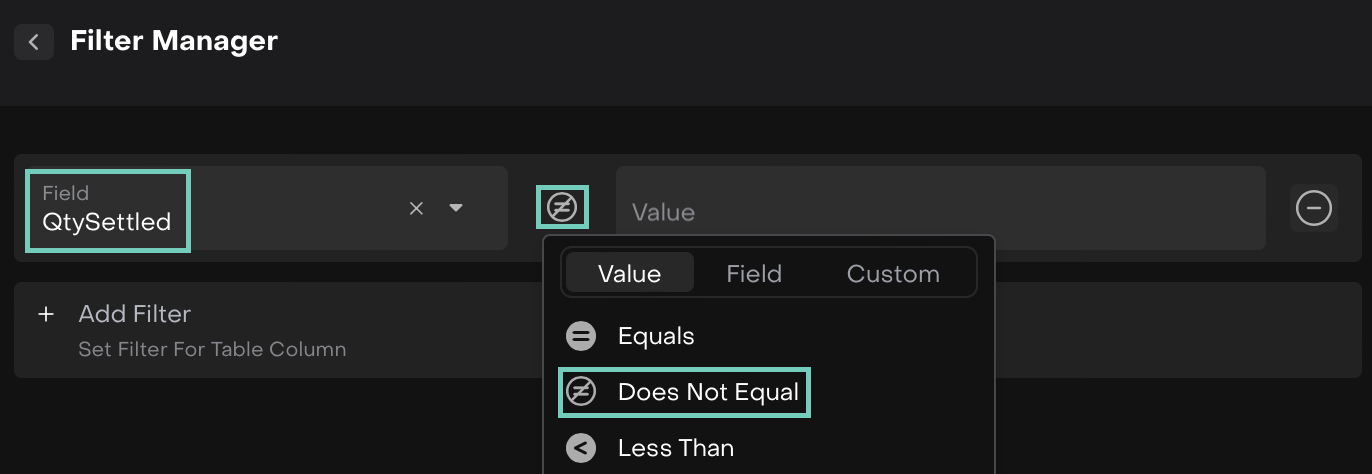Click the Value input box
Image resolution: width=1372 pixels, height=474 pixels.
940,210
